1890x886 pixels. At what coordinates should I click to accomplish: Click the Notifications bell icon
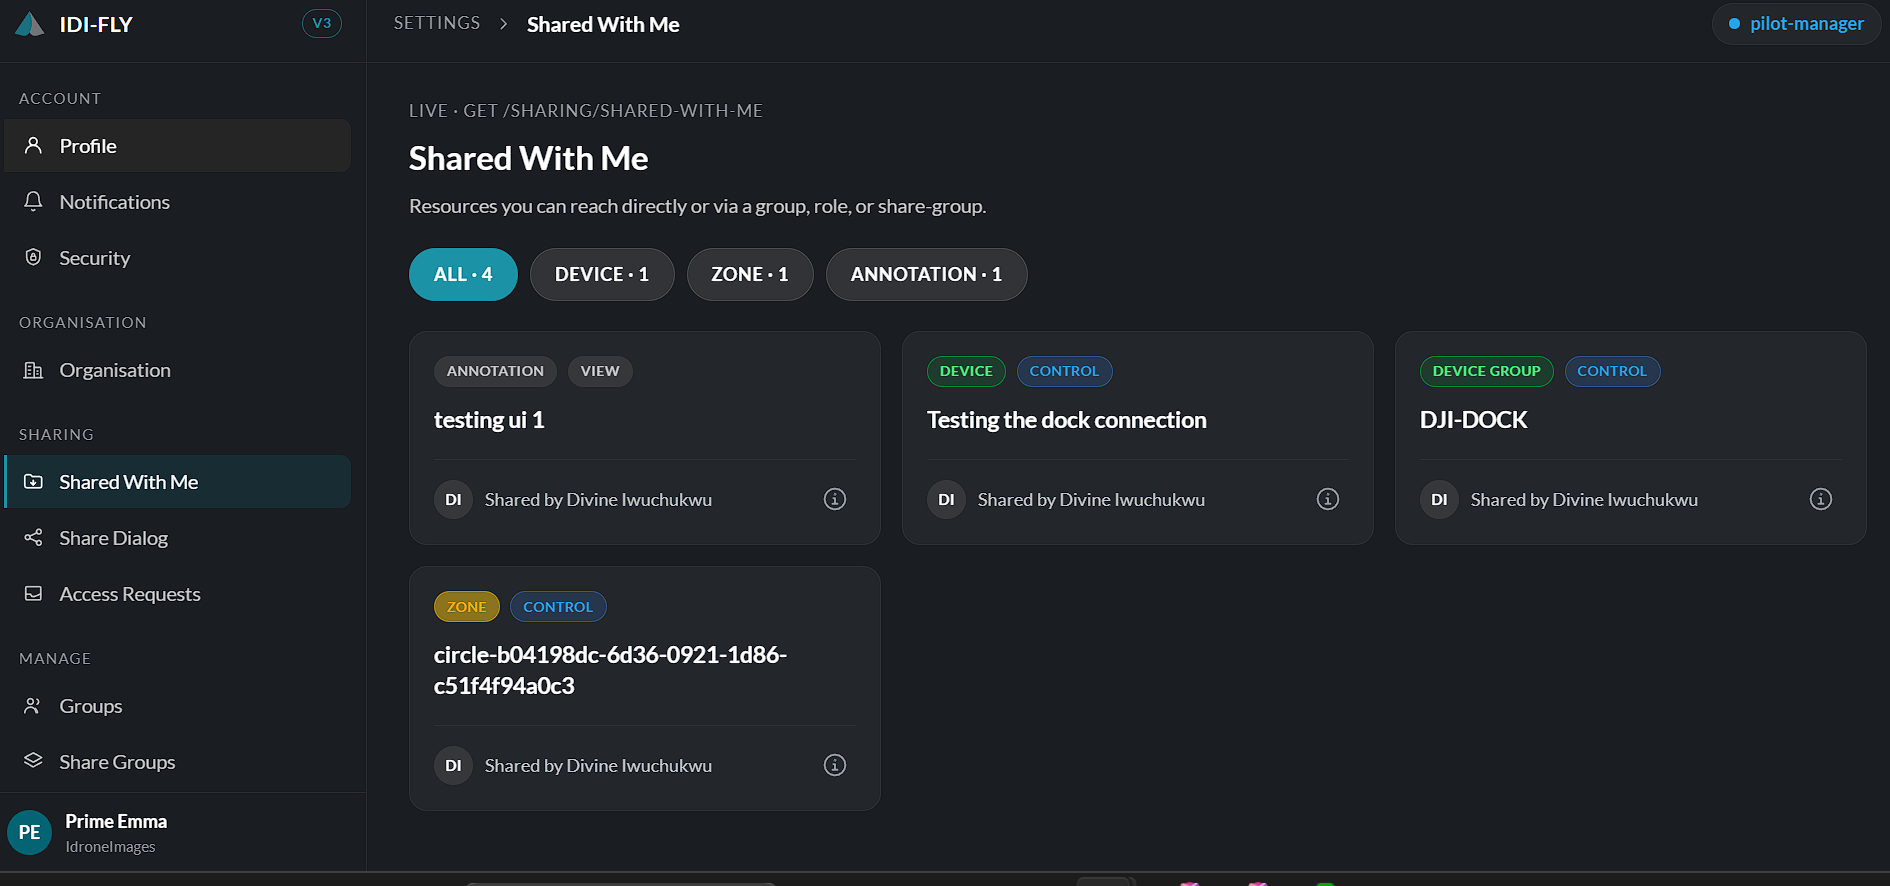click(x=33, y=201)
